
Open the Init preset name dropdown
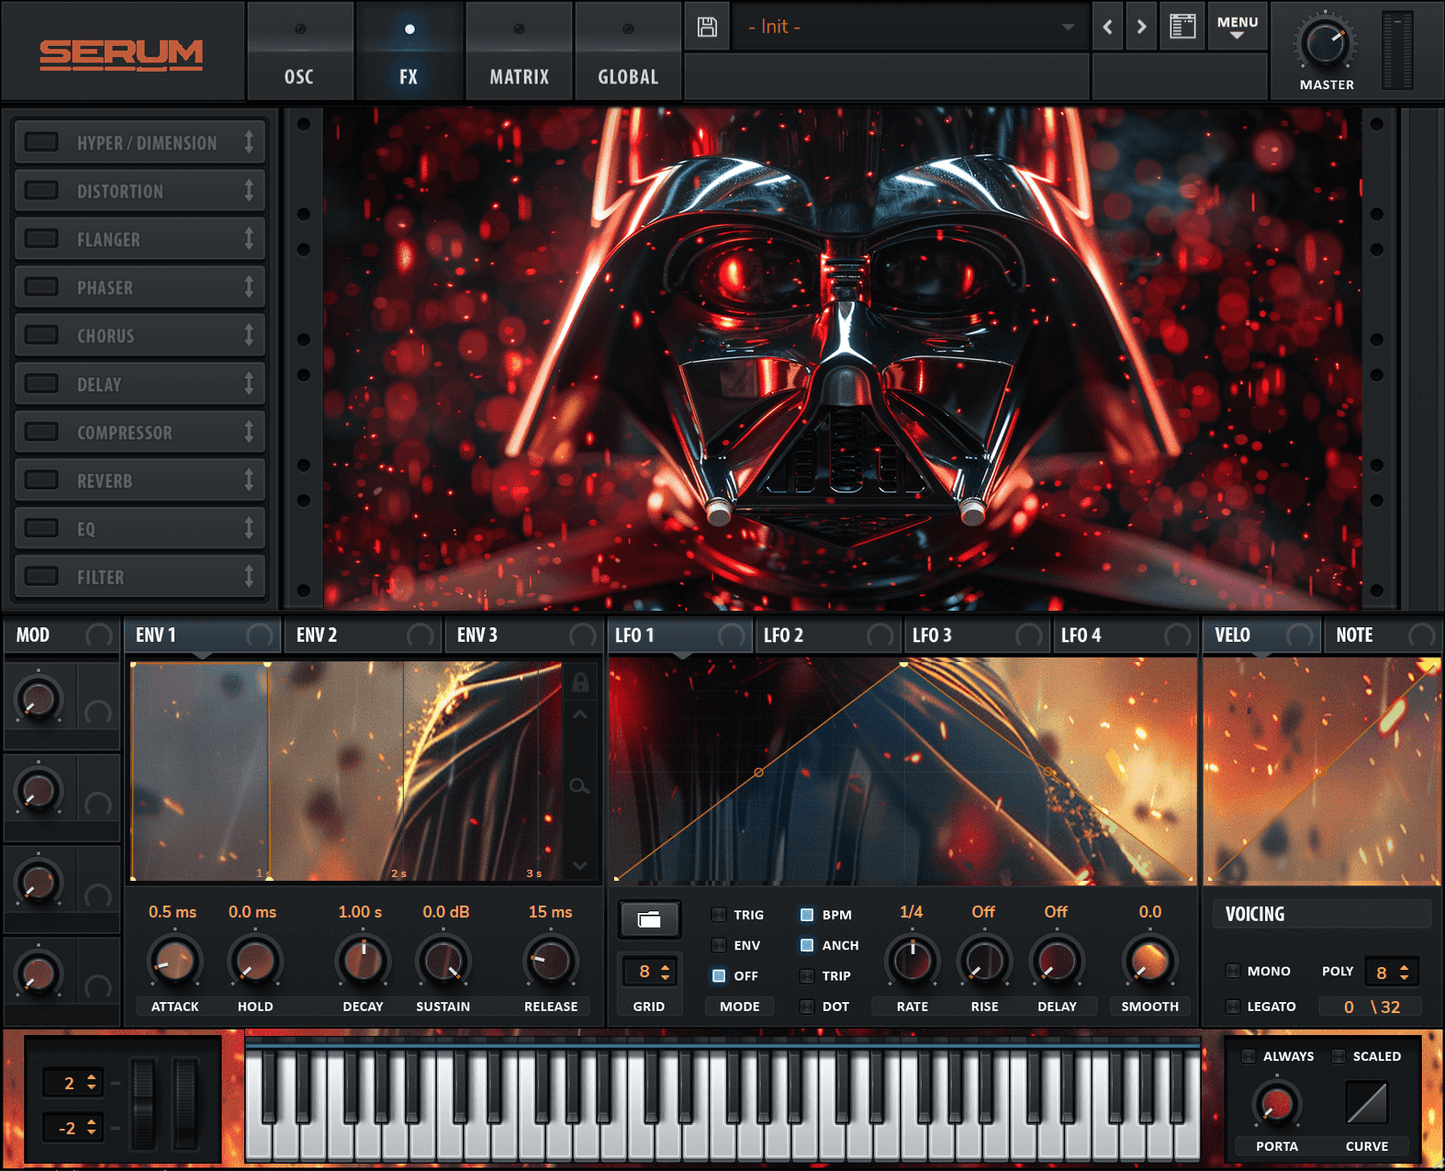pyautogui.click(x=910, y=27)
